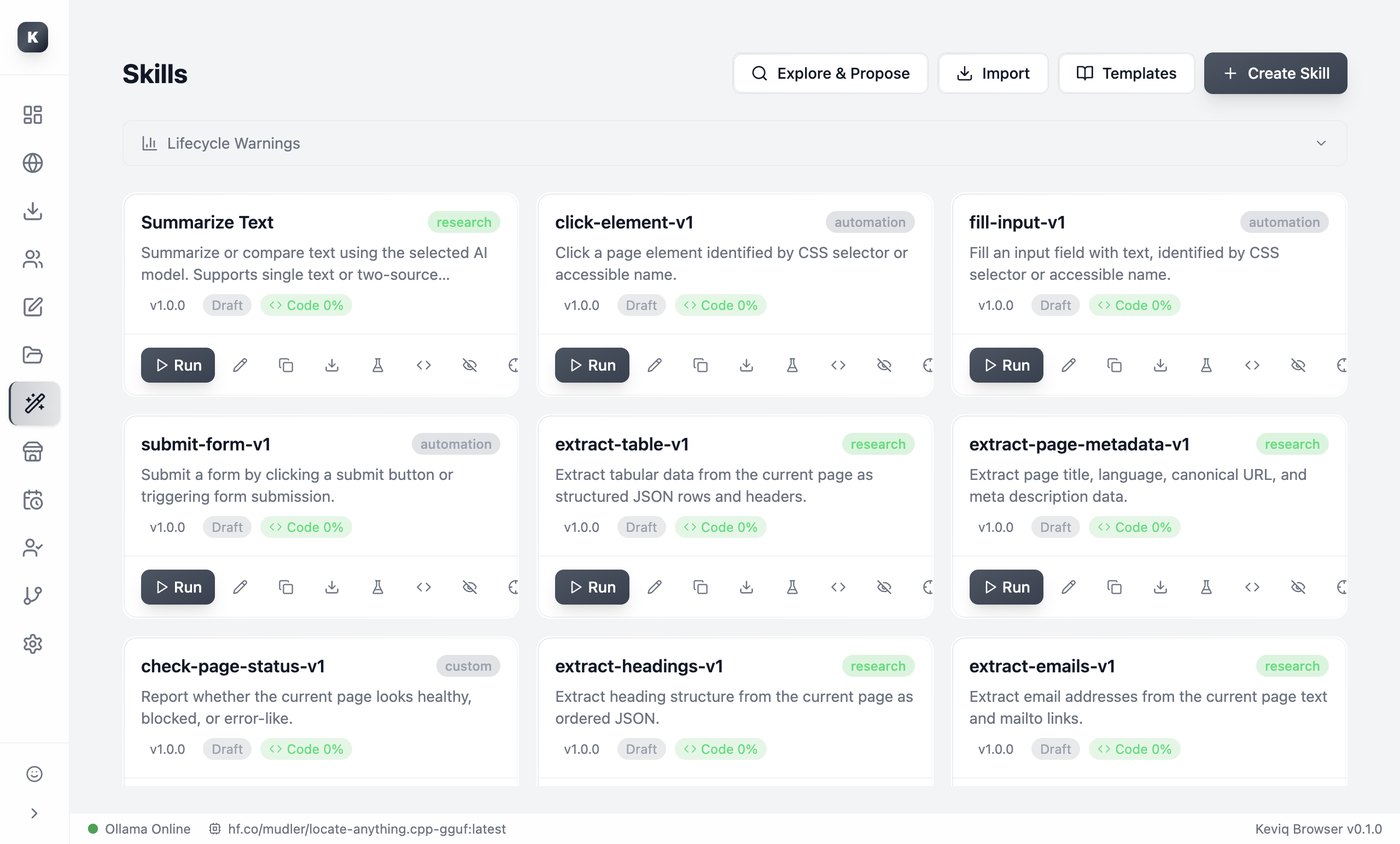The height and width of the screenshot is (844, 1400).
Task: Open the calendar schedule icon in sidebar
Action: (x=33, y=499)
